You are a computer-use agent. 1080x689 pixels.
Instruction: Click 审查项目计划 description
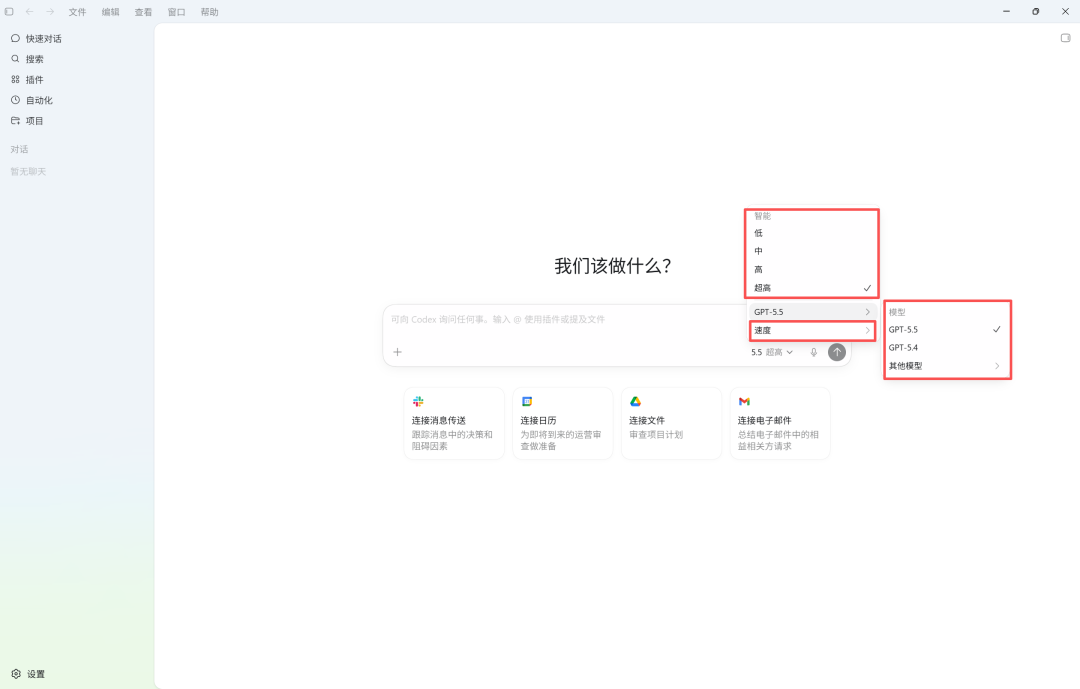click(656, 435)
